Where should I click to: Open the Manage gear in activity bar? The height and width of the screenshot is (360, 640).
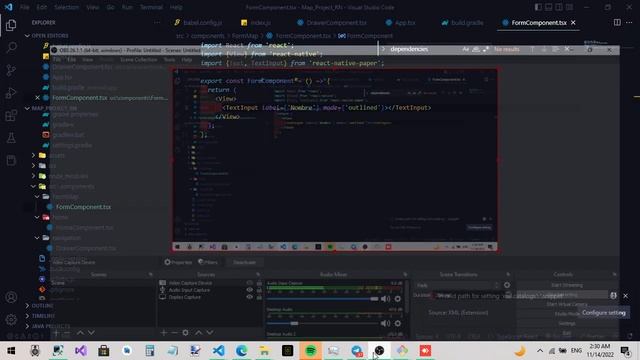point(11,320)
